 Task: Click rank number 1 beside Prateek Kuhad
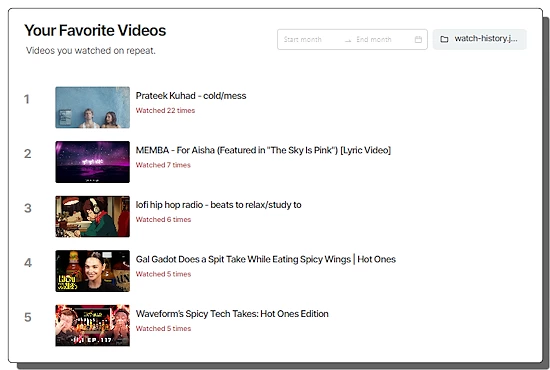tap(27, 99)
